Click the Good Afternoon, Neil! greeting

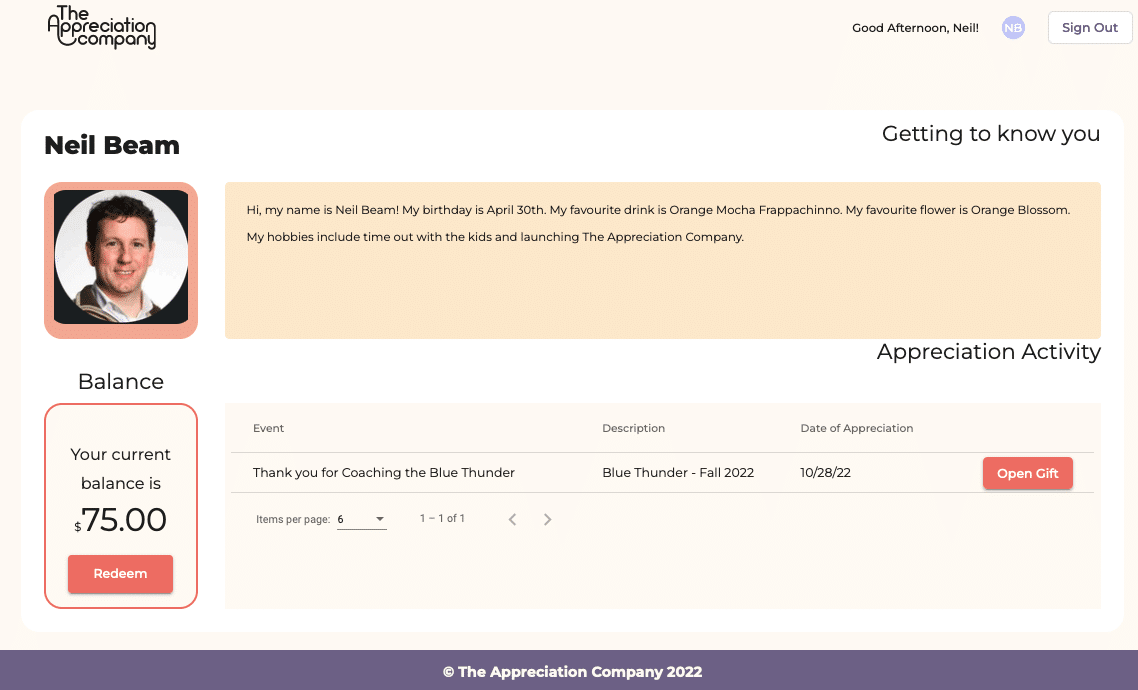tap(915, 28)
